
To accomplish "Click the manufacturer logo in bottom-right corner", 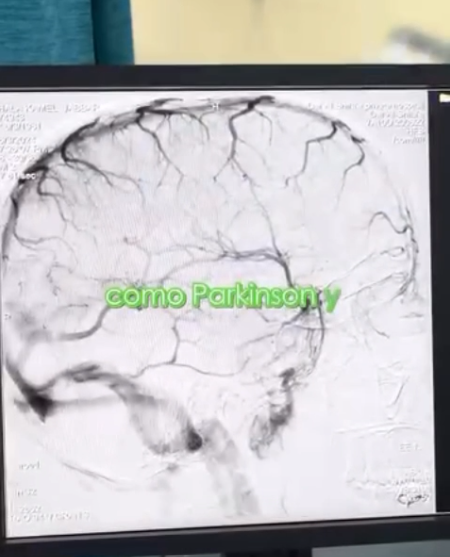I will click(x=413, y=498).
